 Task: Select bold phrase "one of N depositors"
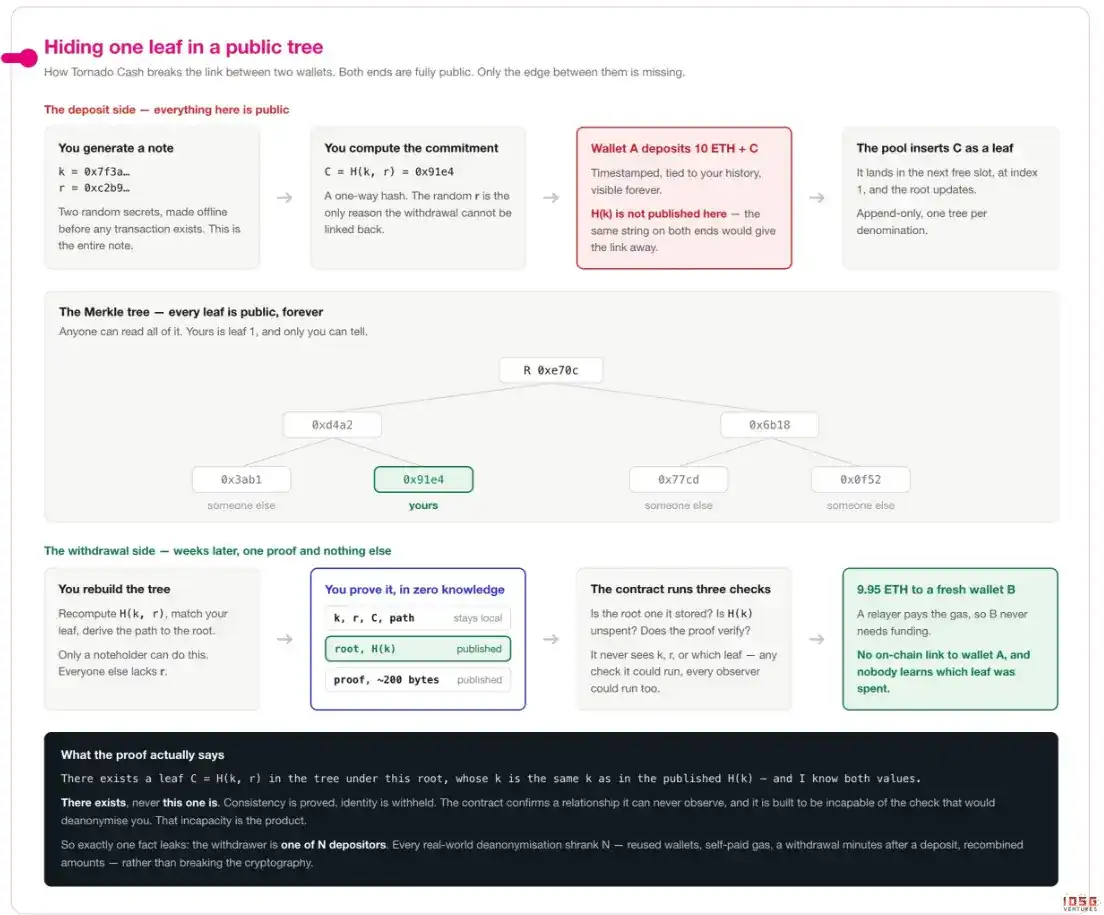(x=333, y=845)
